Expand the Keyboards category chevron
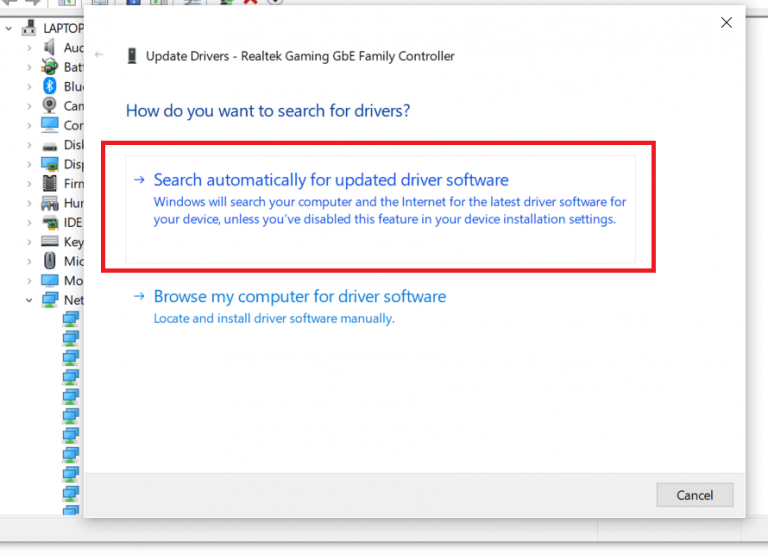768x555 pixels. 29,242
